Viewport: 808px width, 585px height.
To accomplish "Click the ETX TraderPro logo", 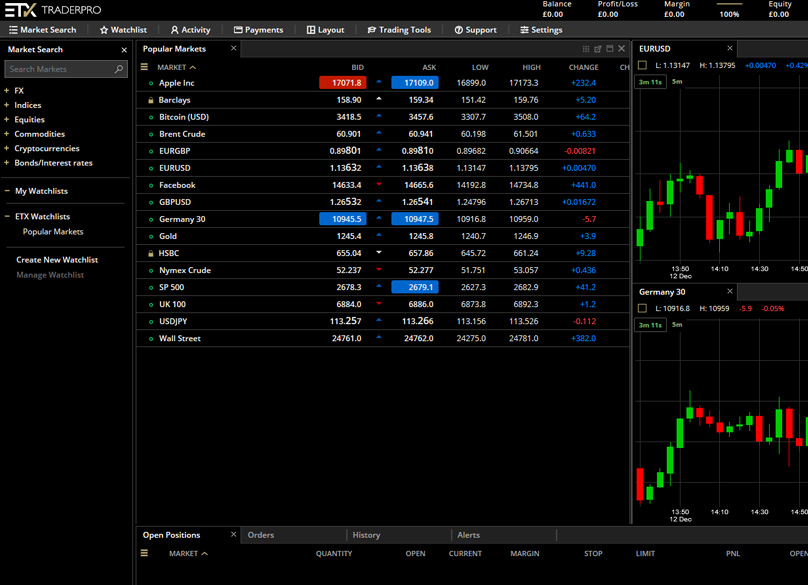I will coord(53,10).
